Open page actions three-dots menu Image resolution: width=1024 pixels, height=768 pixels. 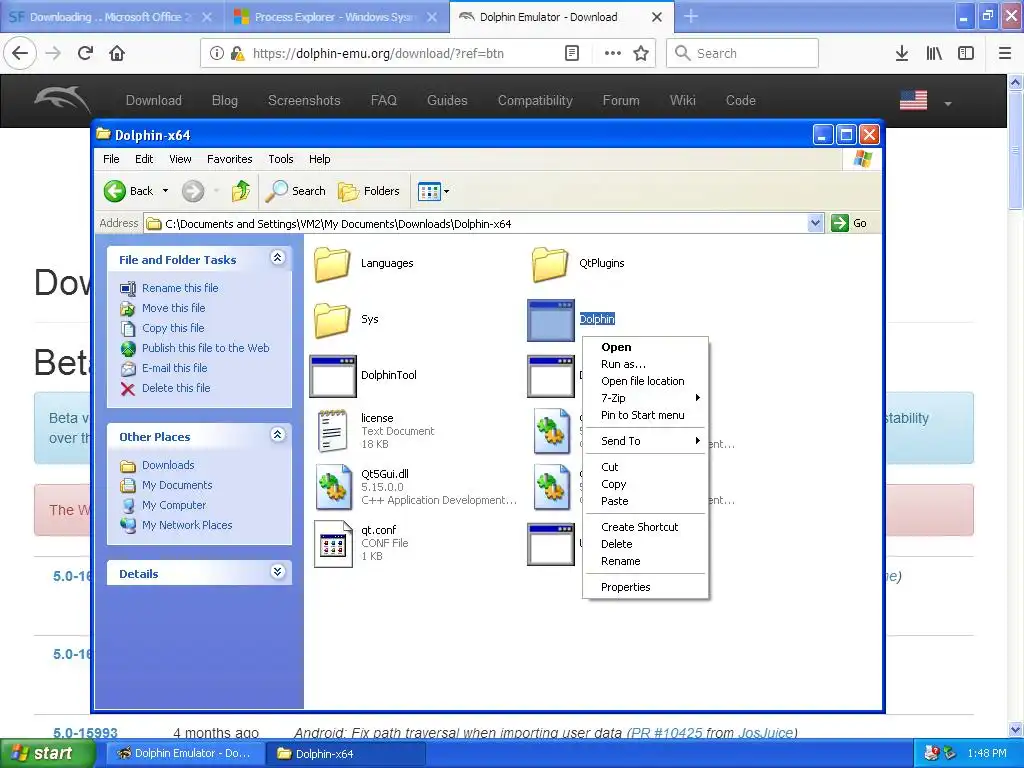coord(613,53)
